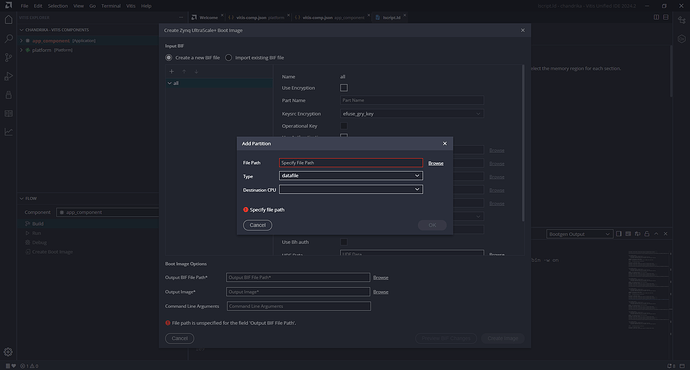Toggle the Operational Key checkbox
This screenshot has height=370, width=690.
pyautogui.click(x=344, y=126)
